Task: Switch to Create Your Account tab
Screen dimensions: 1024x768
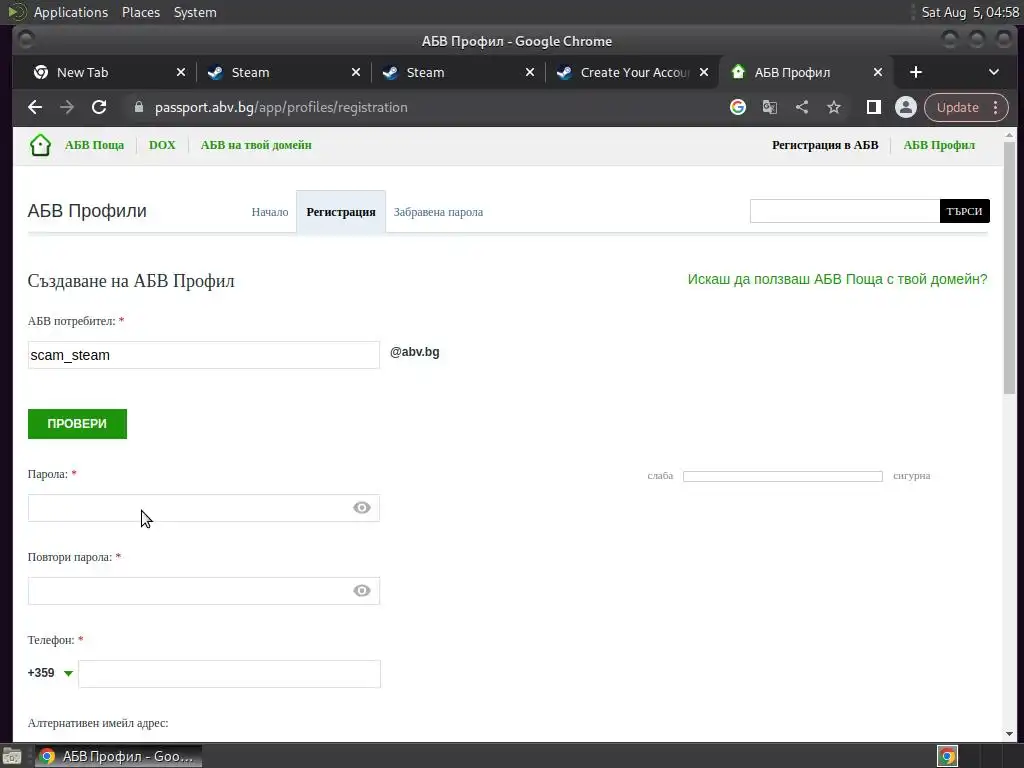Action: tap(630, 72)
